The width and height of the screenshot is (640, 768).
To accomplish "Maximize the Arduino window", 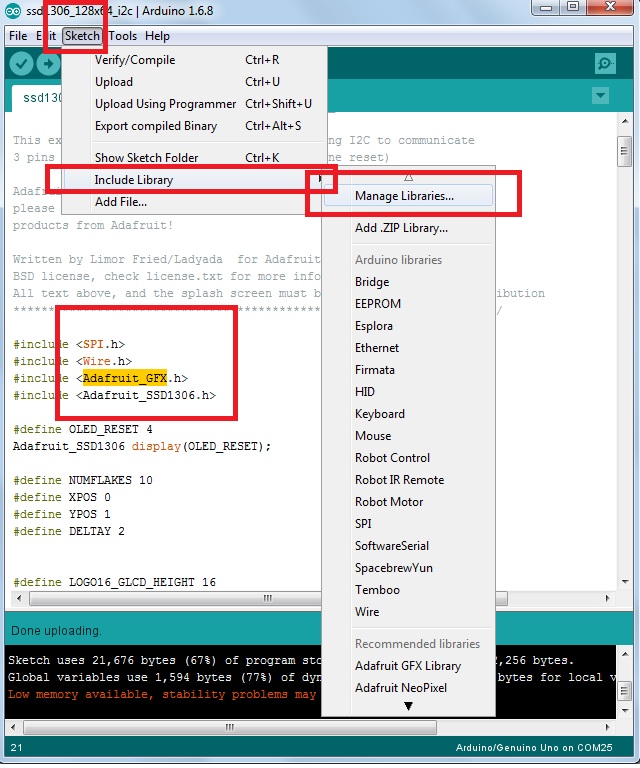I will pyautogui.click(x=573, y=8).
